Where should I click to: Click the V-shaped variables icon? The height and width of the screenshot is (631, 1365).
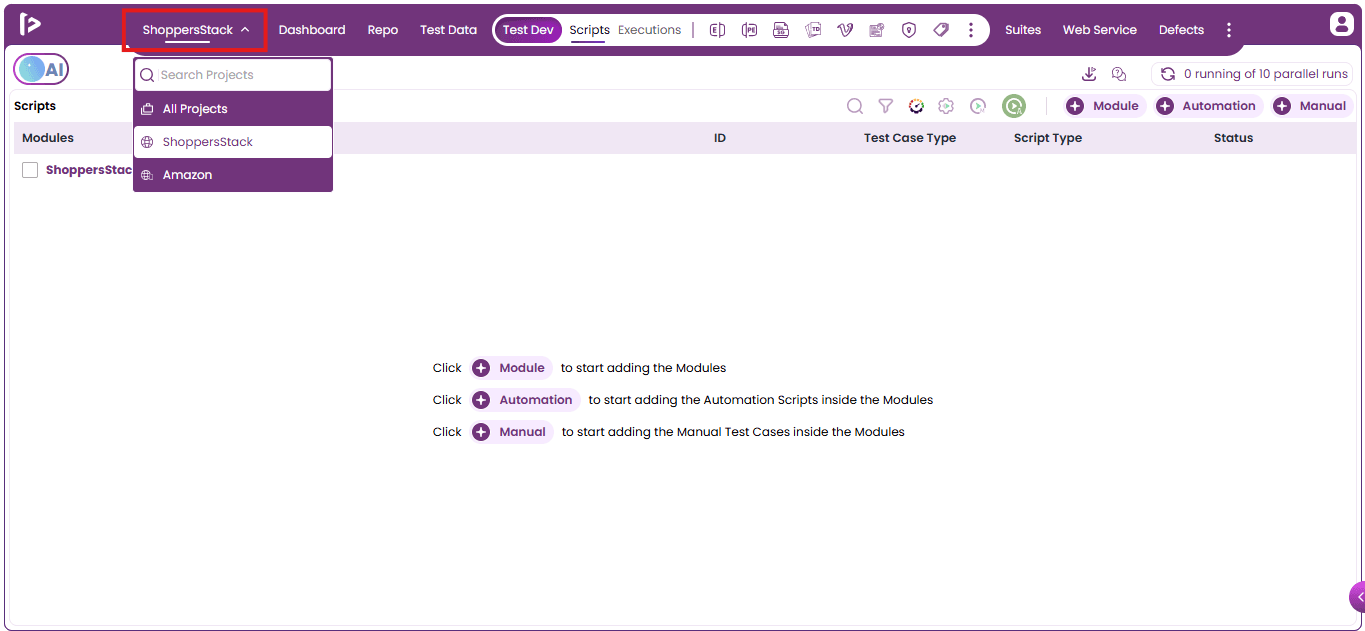pyautogui.click(x=845, y=30)
